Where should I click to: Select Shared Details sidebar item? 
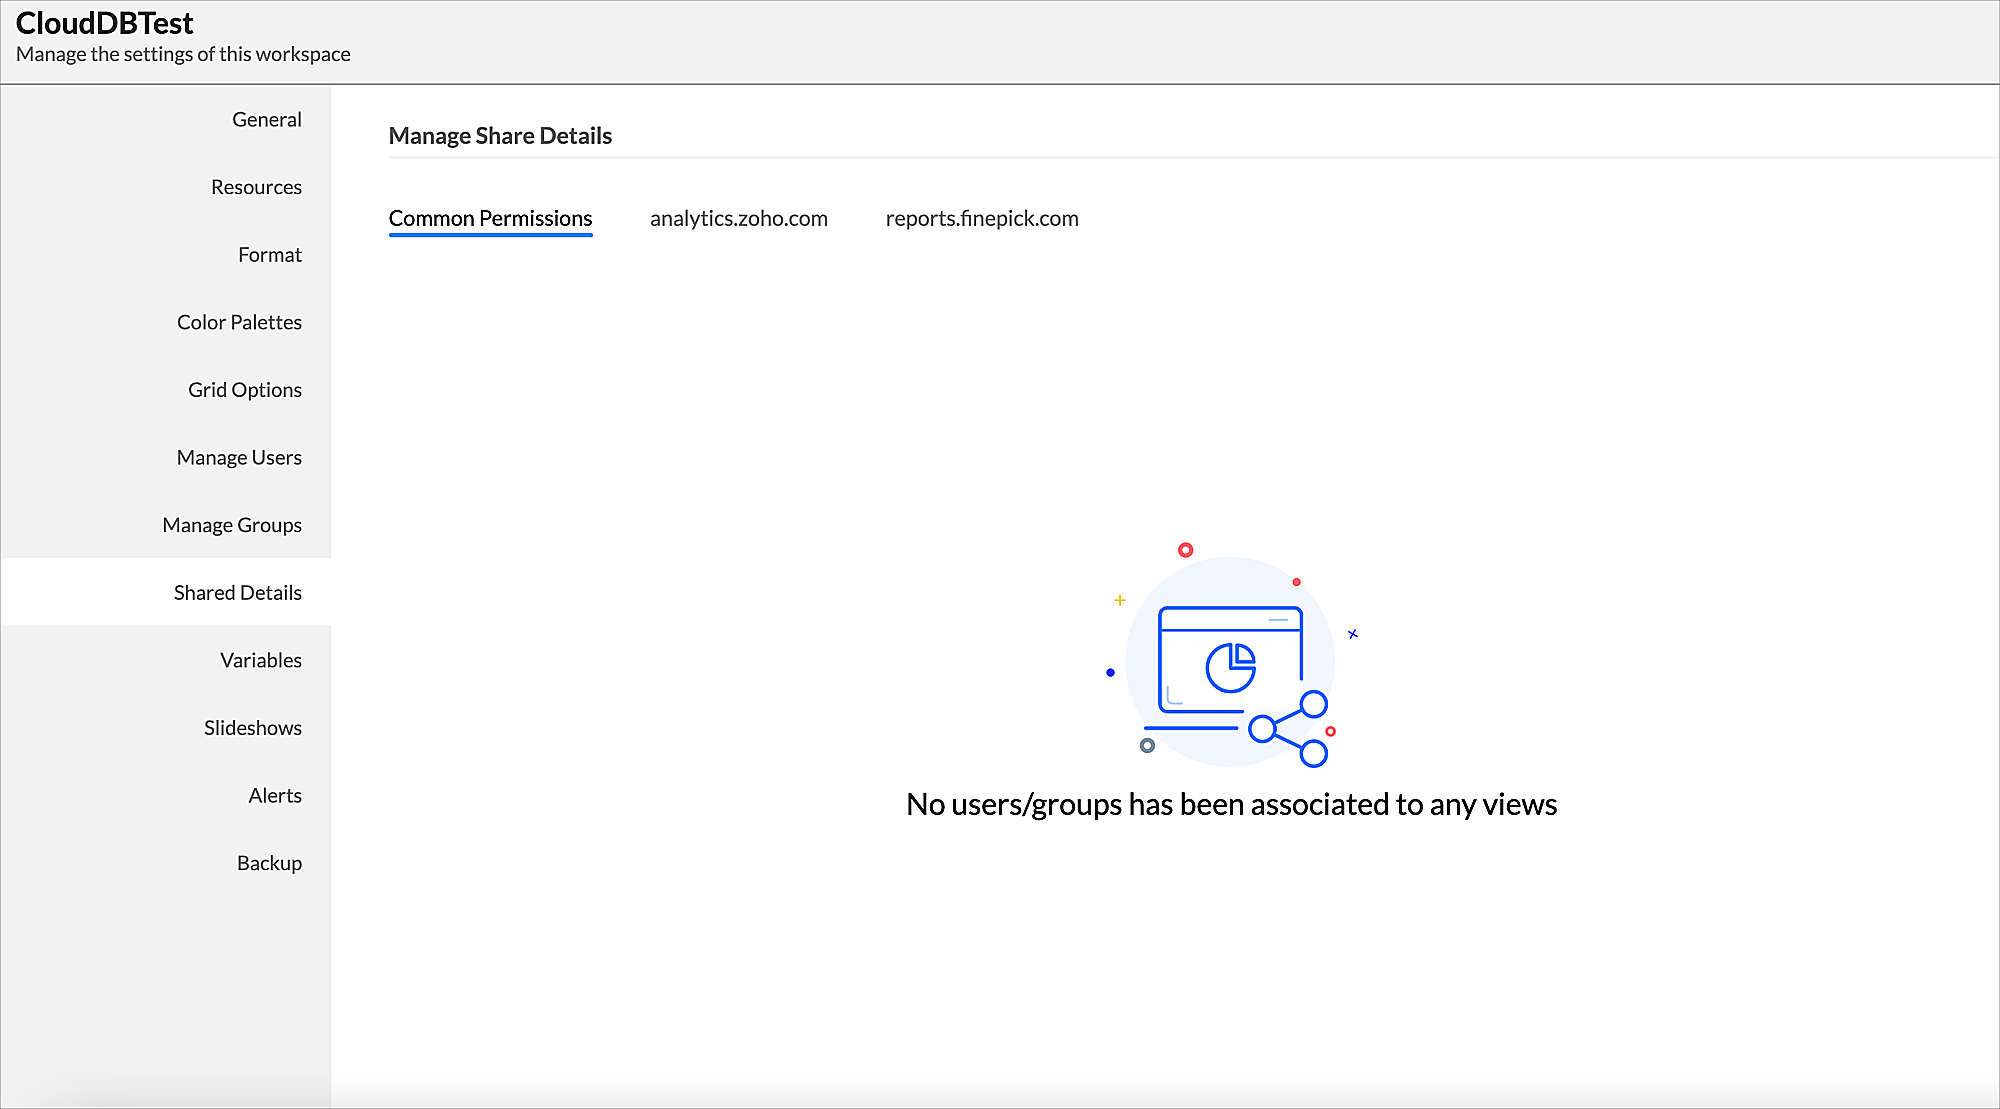237,593
